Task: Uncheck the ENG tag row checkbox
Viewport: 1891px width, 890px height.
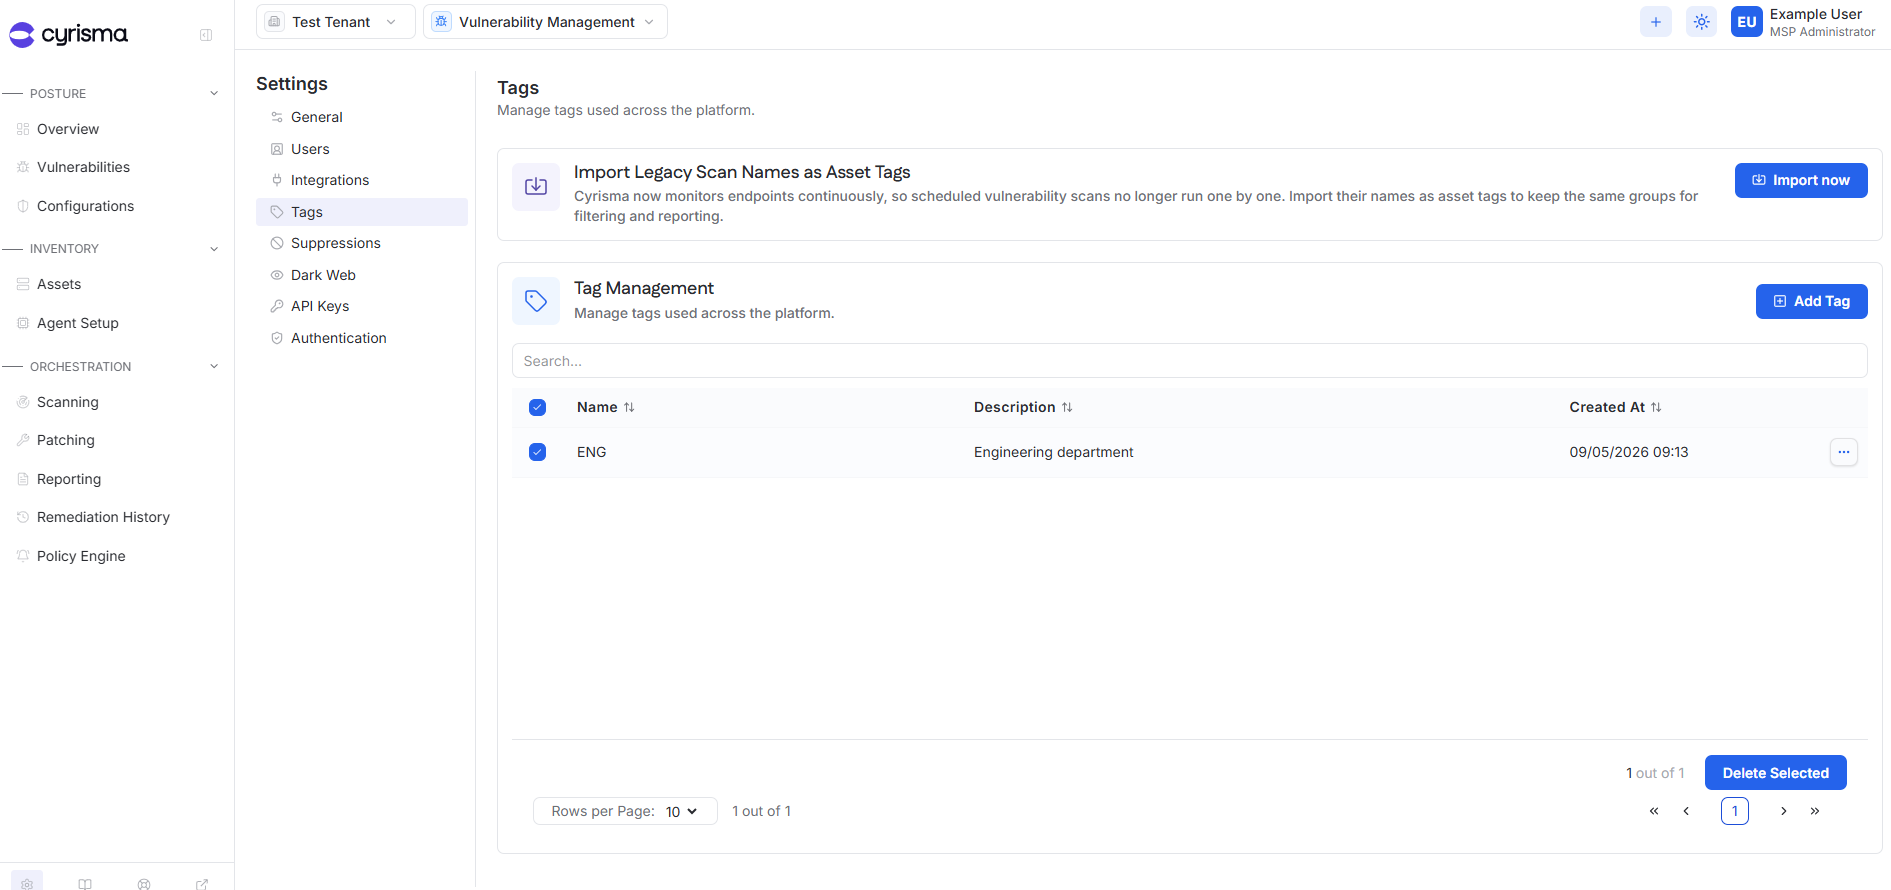Action: (537, 452)
